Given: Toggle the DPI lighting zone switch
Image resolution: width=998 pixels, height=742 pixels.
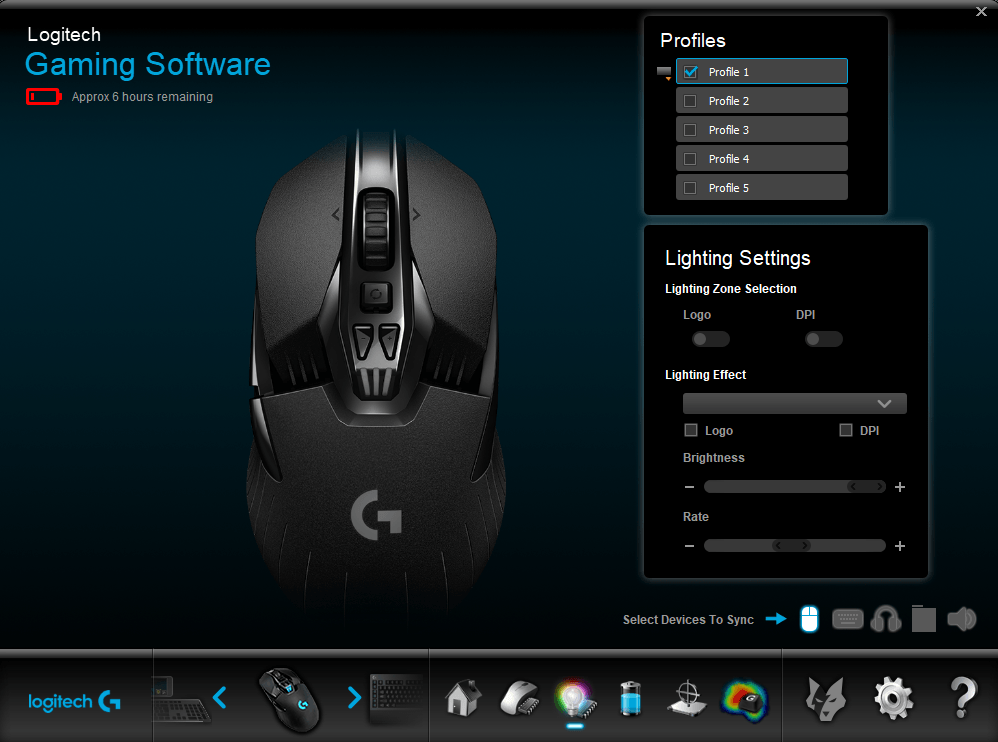Looking at the screenshot, I should (x=824, y=339).
